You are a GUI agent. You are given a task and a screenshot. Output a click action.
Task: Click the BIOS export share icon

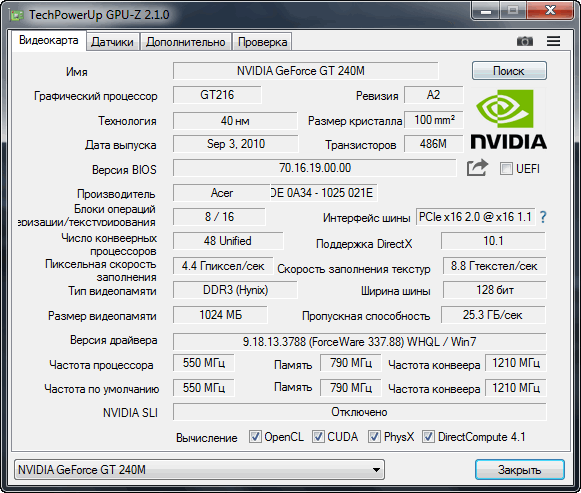point(477,168)
